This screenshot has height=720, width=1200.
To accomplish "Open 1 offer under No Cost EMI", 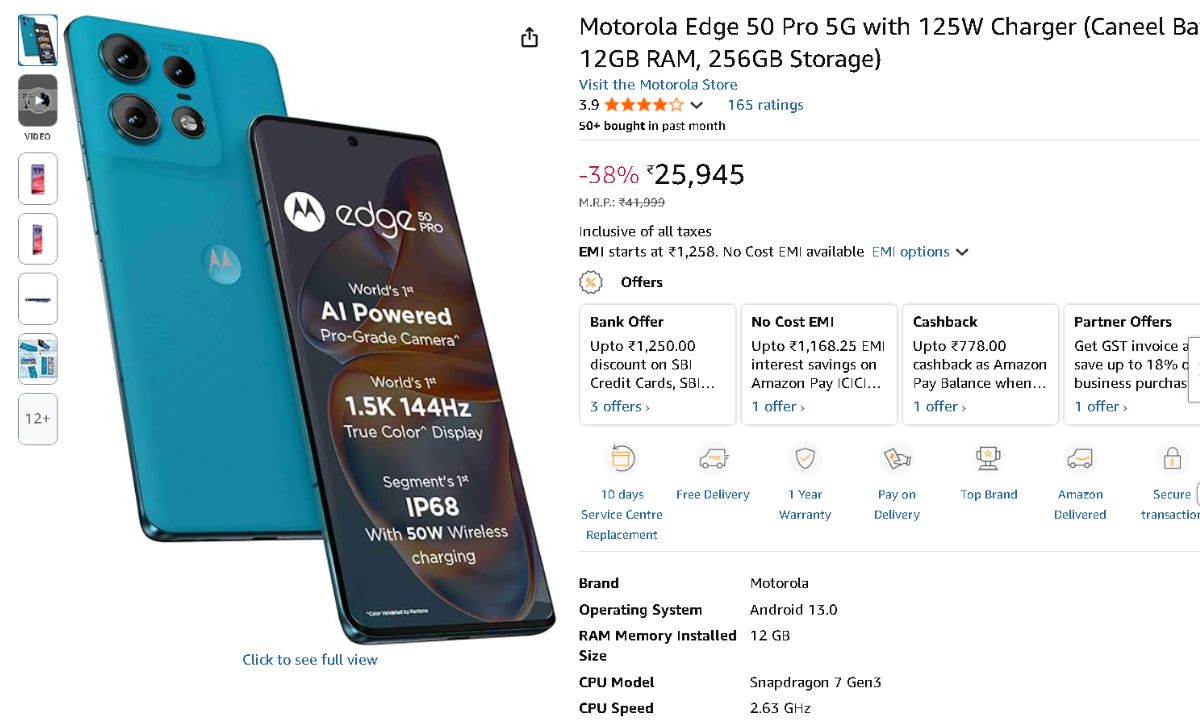I will (778, 407).
